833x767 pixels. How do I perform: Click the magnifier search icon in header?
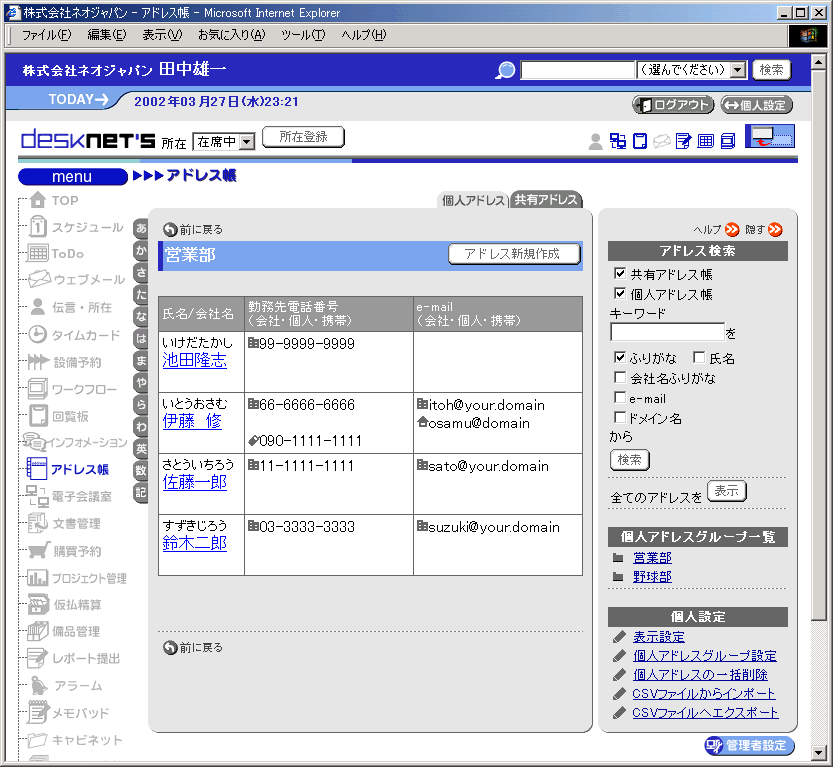tap(506, 70)
